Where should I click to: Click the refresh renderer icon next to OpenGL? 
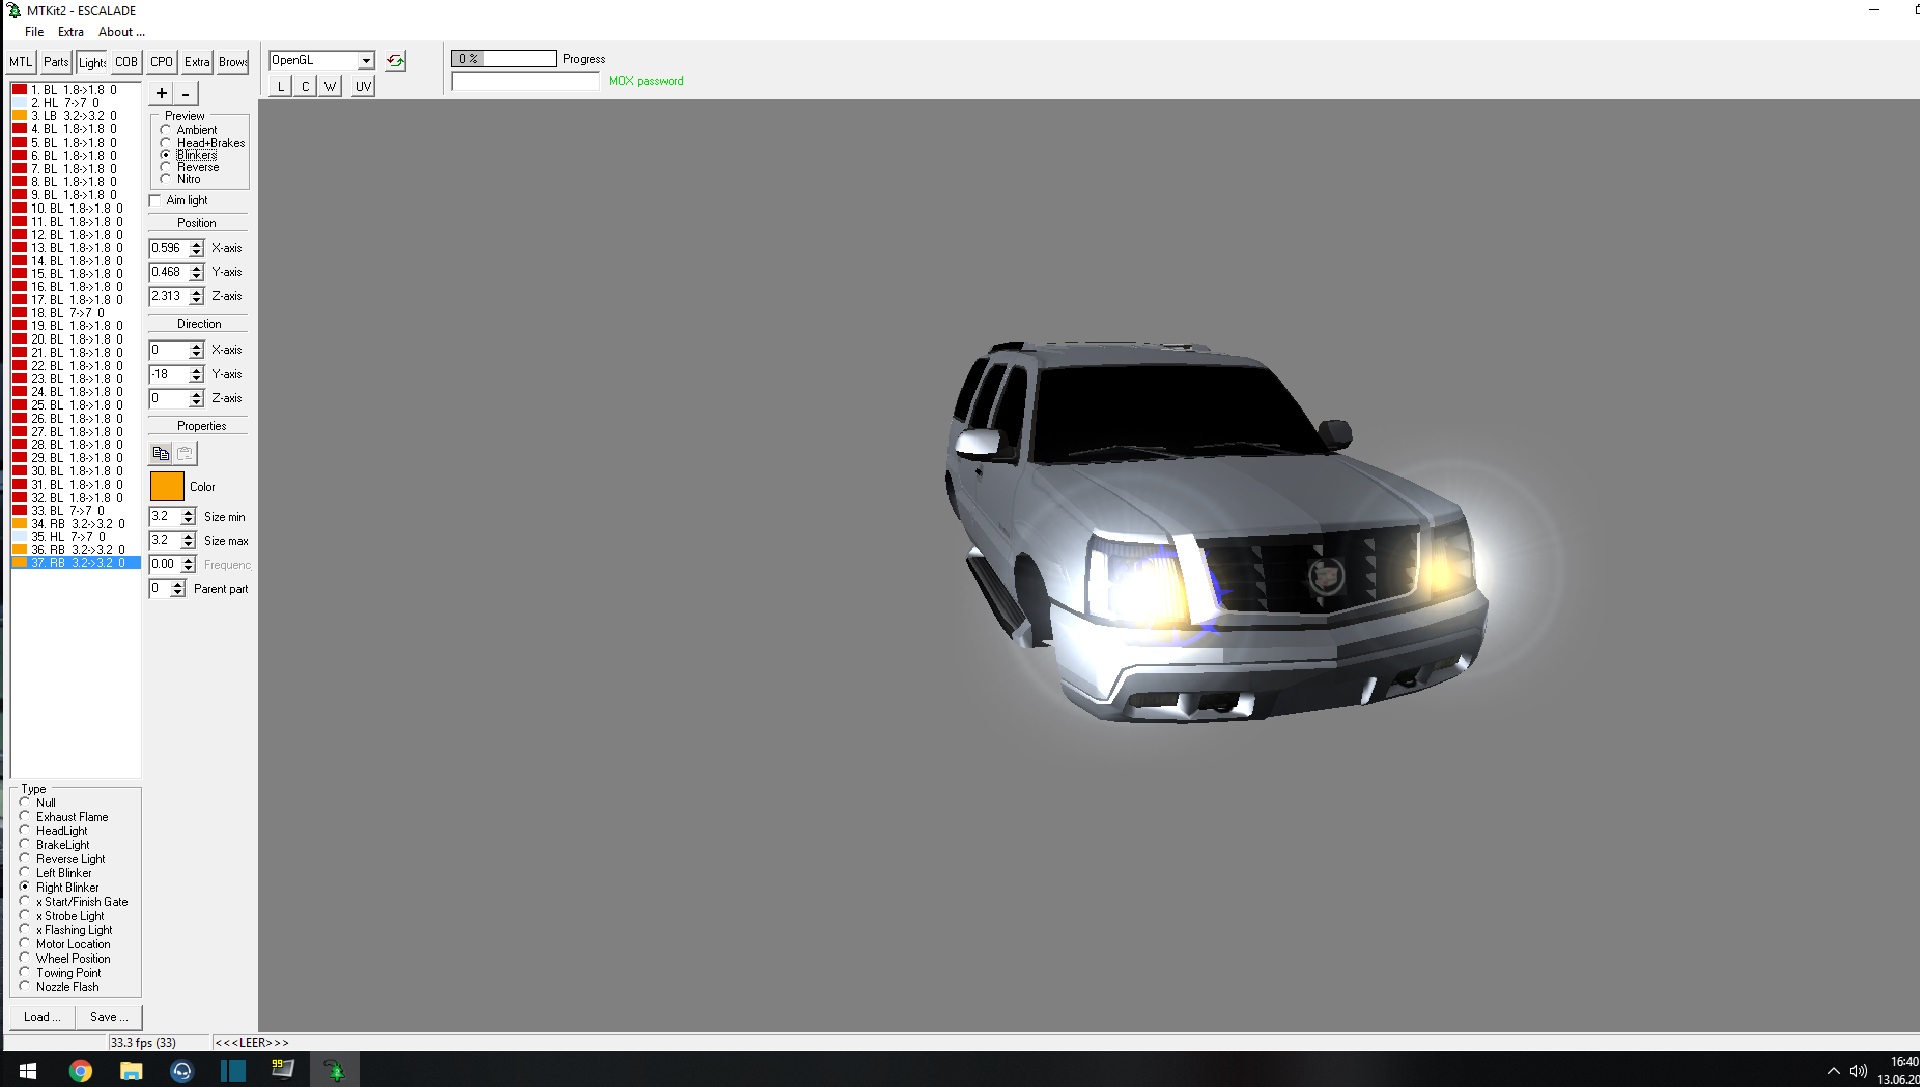point(396,61)
